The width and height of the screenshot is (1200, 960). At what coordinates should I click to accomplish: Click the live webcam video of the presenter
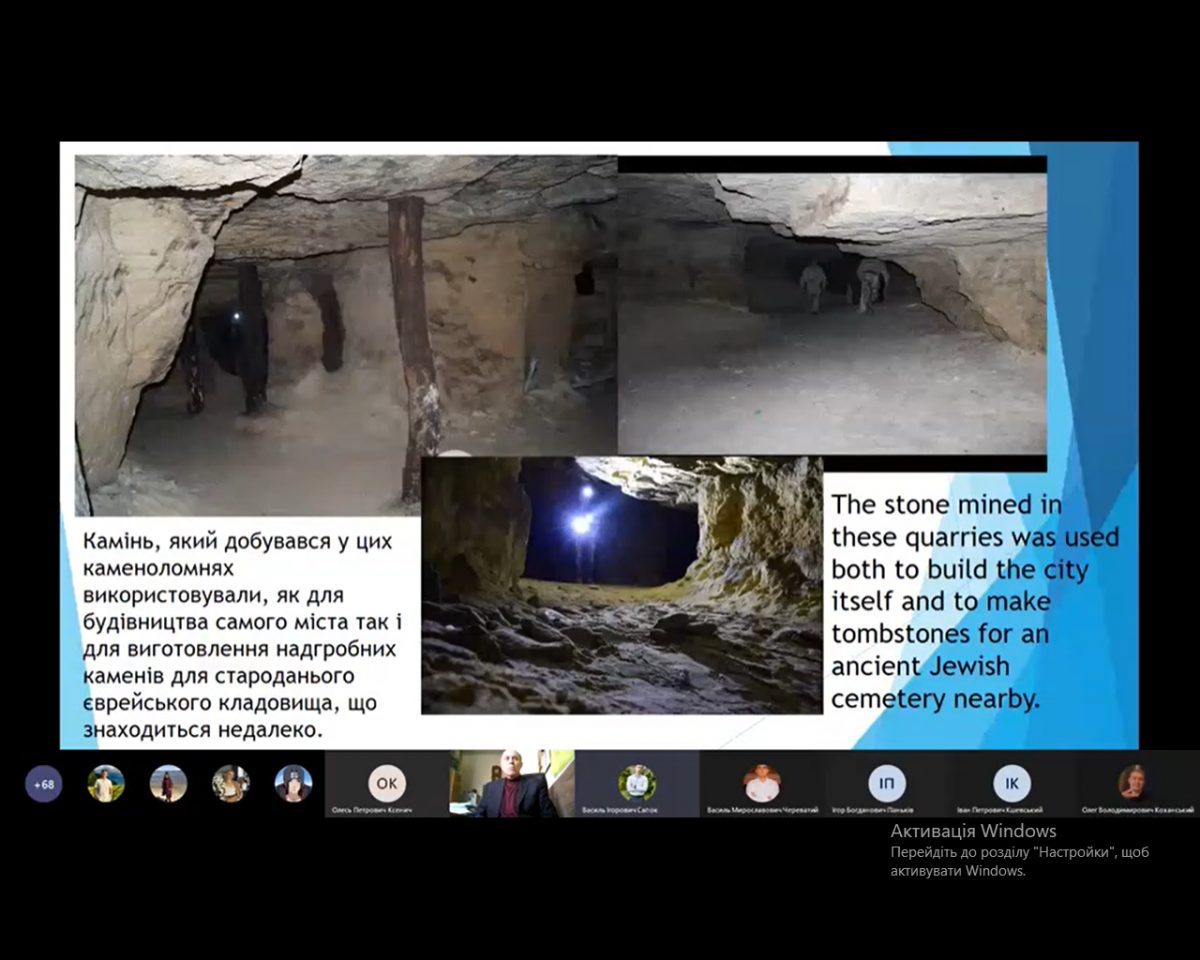tap(511, 784)
